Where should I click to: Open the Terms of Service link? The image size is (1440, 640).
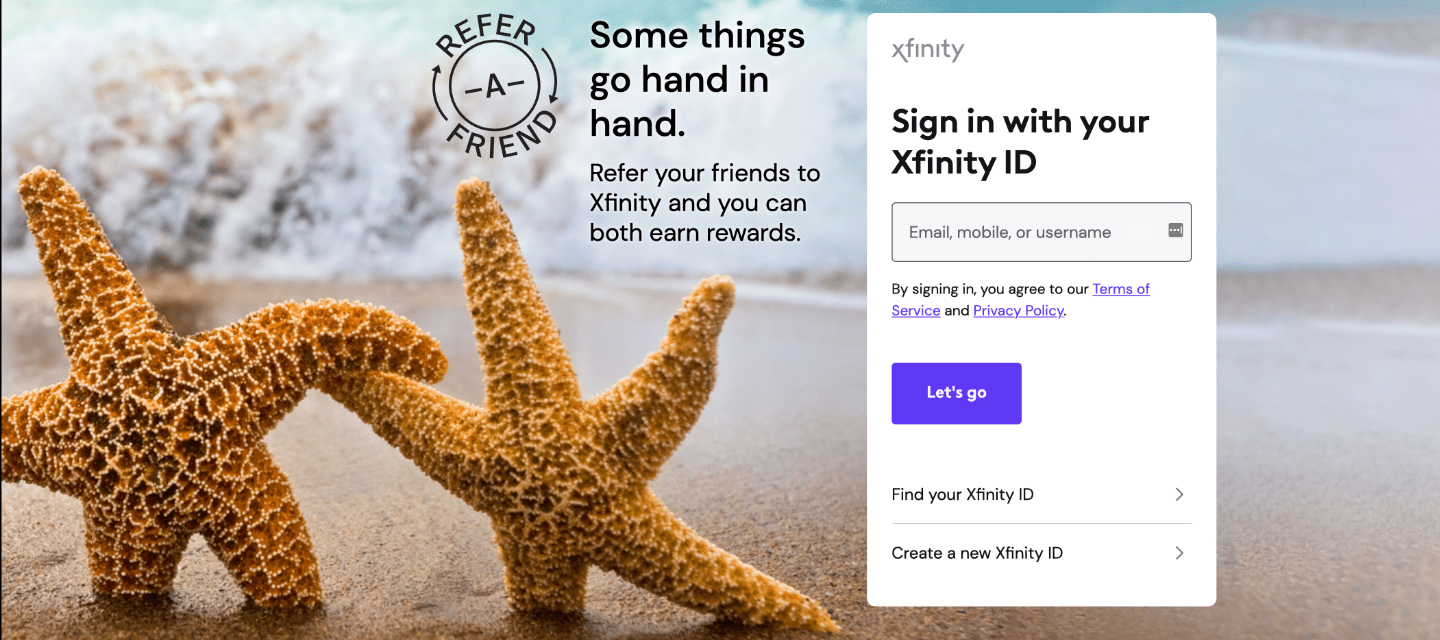1120,289
